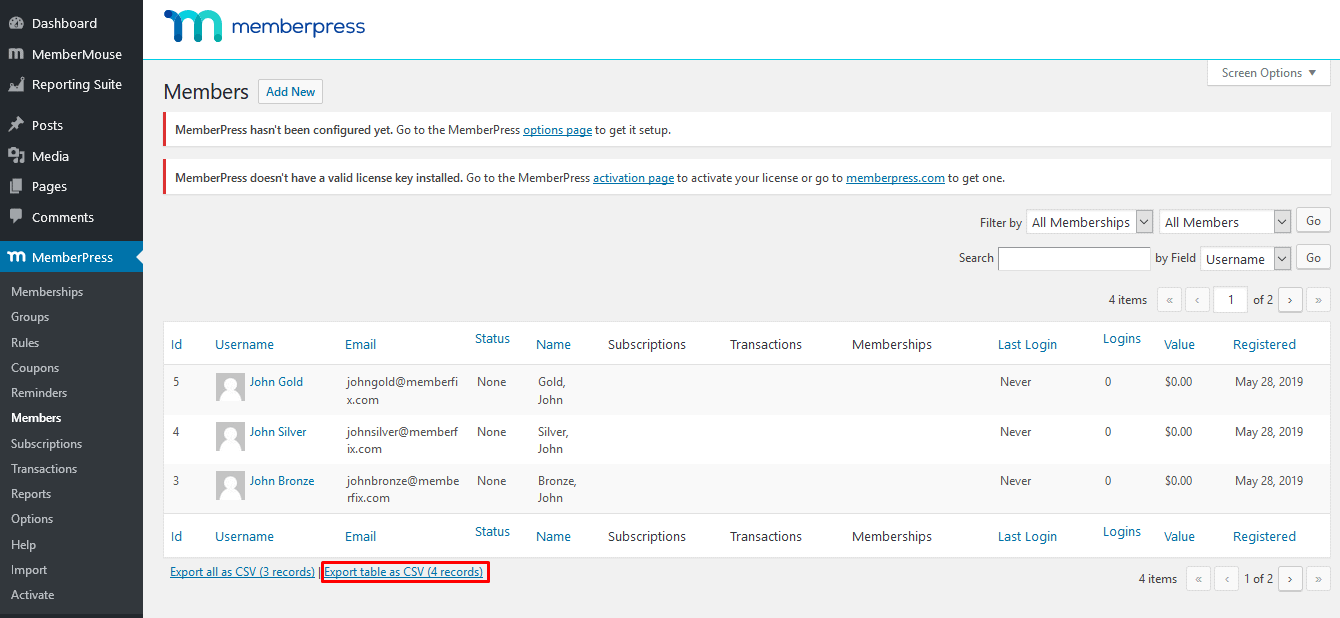
Task: Go to next page in top pagination
Action: pos(1290,299)
